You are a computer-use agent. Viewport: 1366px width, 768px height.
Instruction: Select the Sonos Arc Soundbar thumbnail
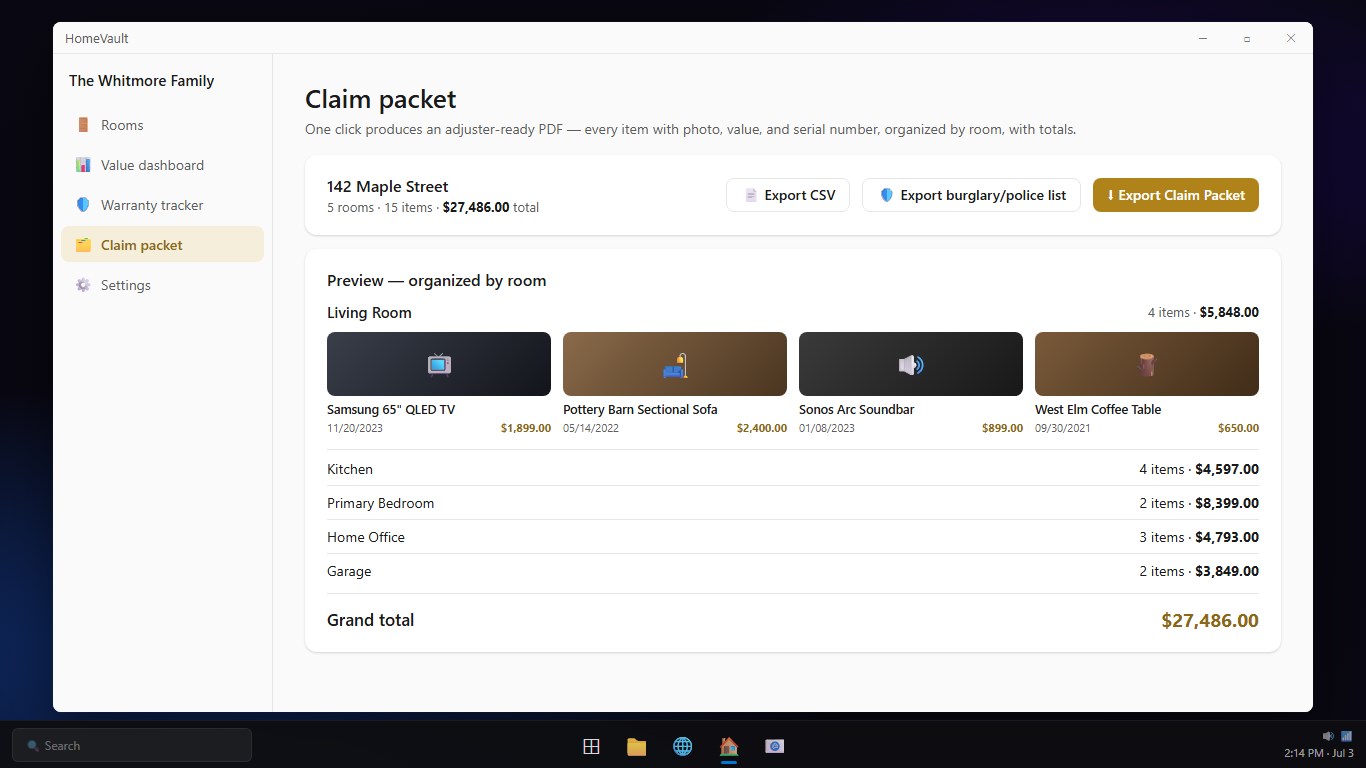(911, 364)
